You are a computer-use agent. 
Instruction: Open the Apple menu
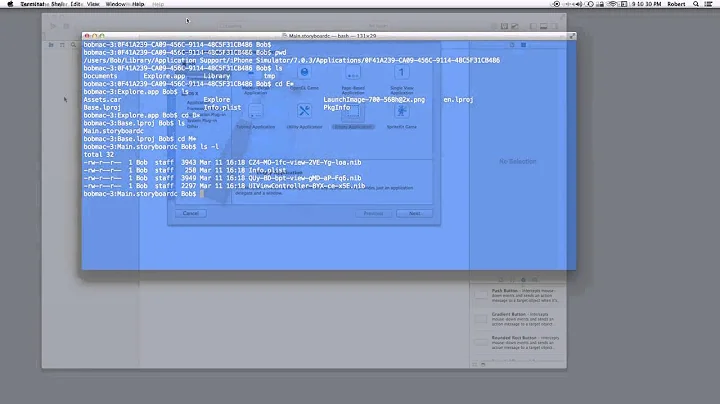(x=10, y=4)
